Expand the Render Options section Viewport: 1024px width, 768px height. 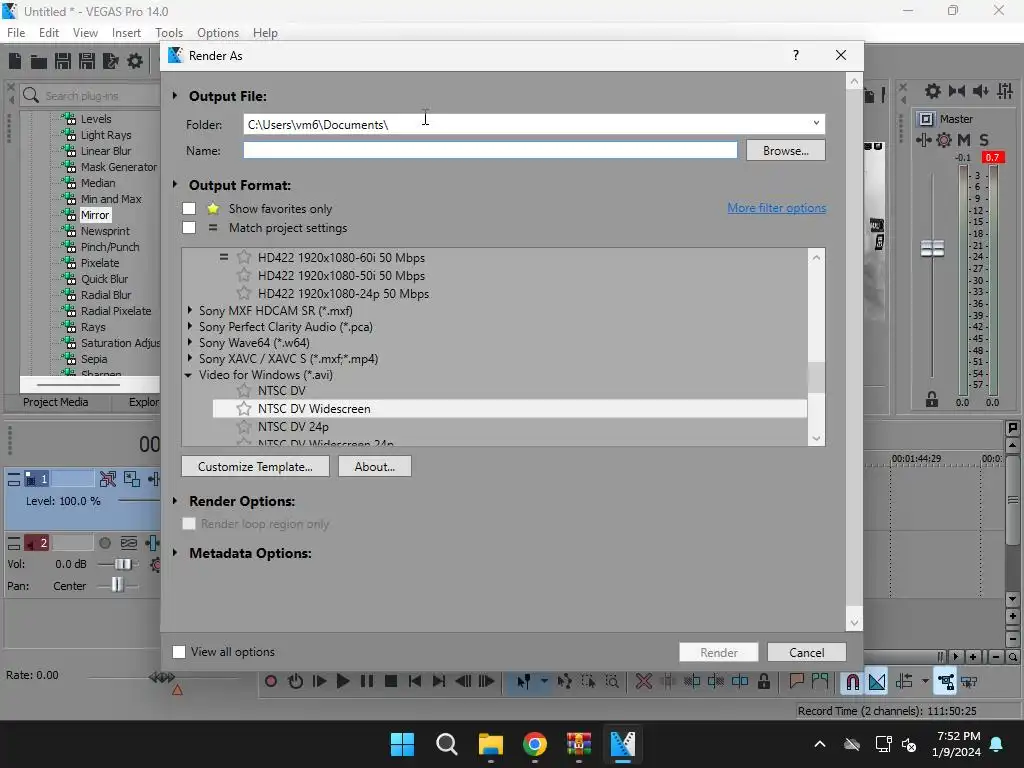pyautogui.click(x=175, y=501)
